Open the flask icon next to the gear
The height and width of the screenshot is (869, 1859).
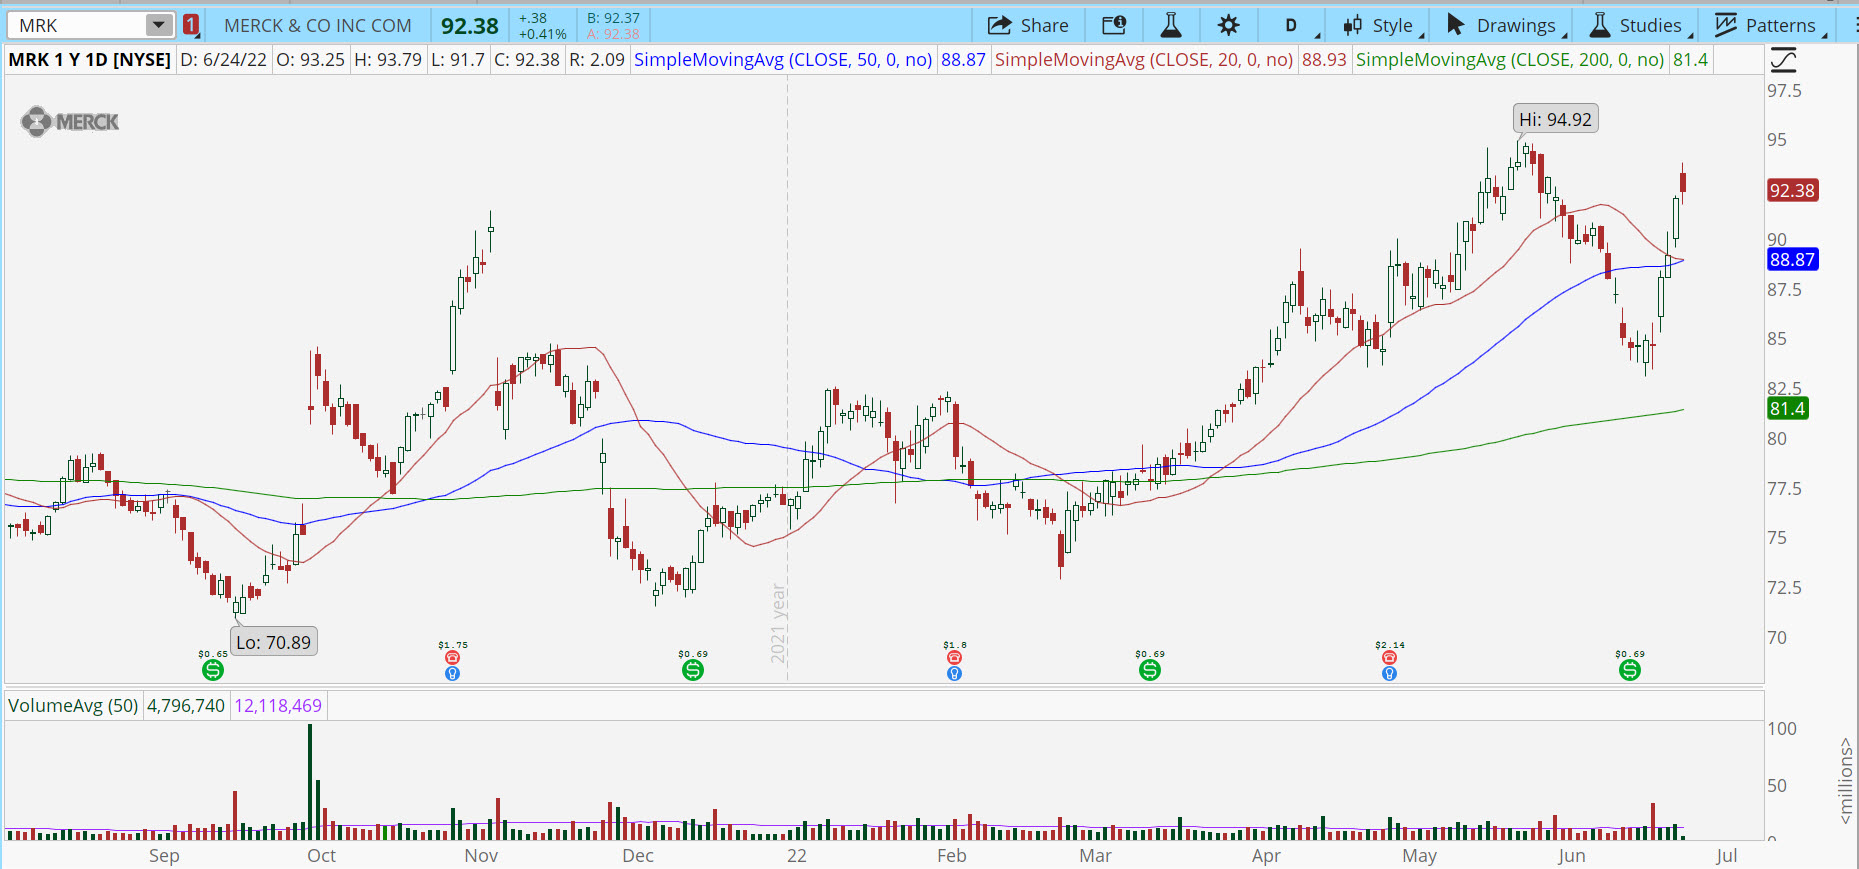[1171, 26]
